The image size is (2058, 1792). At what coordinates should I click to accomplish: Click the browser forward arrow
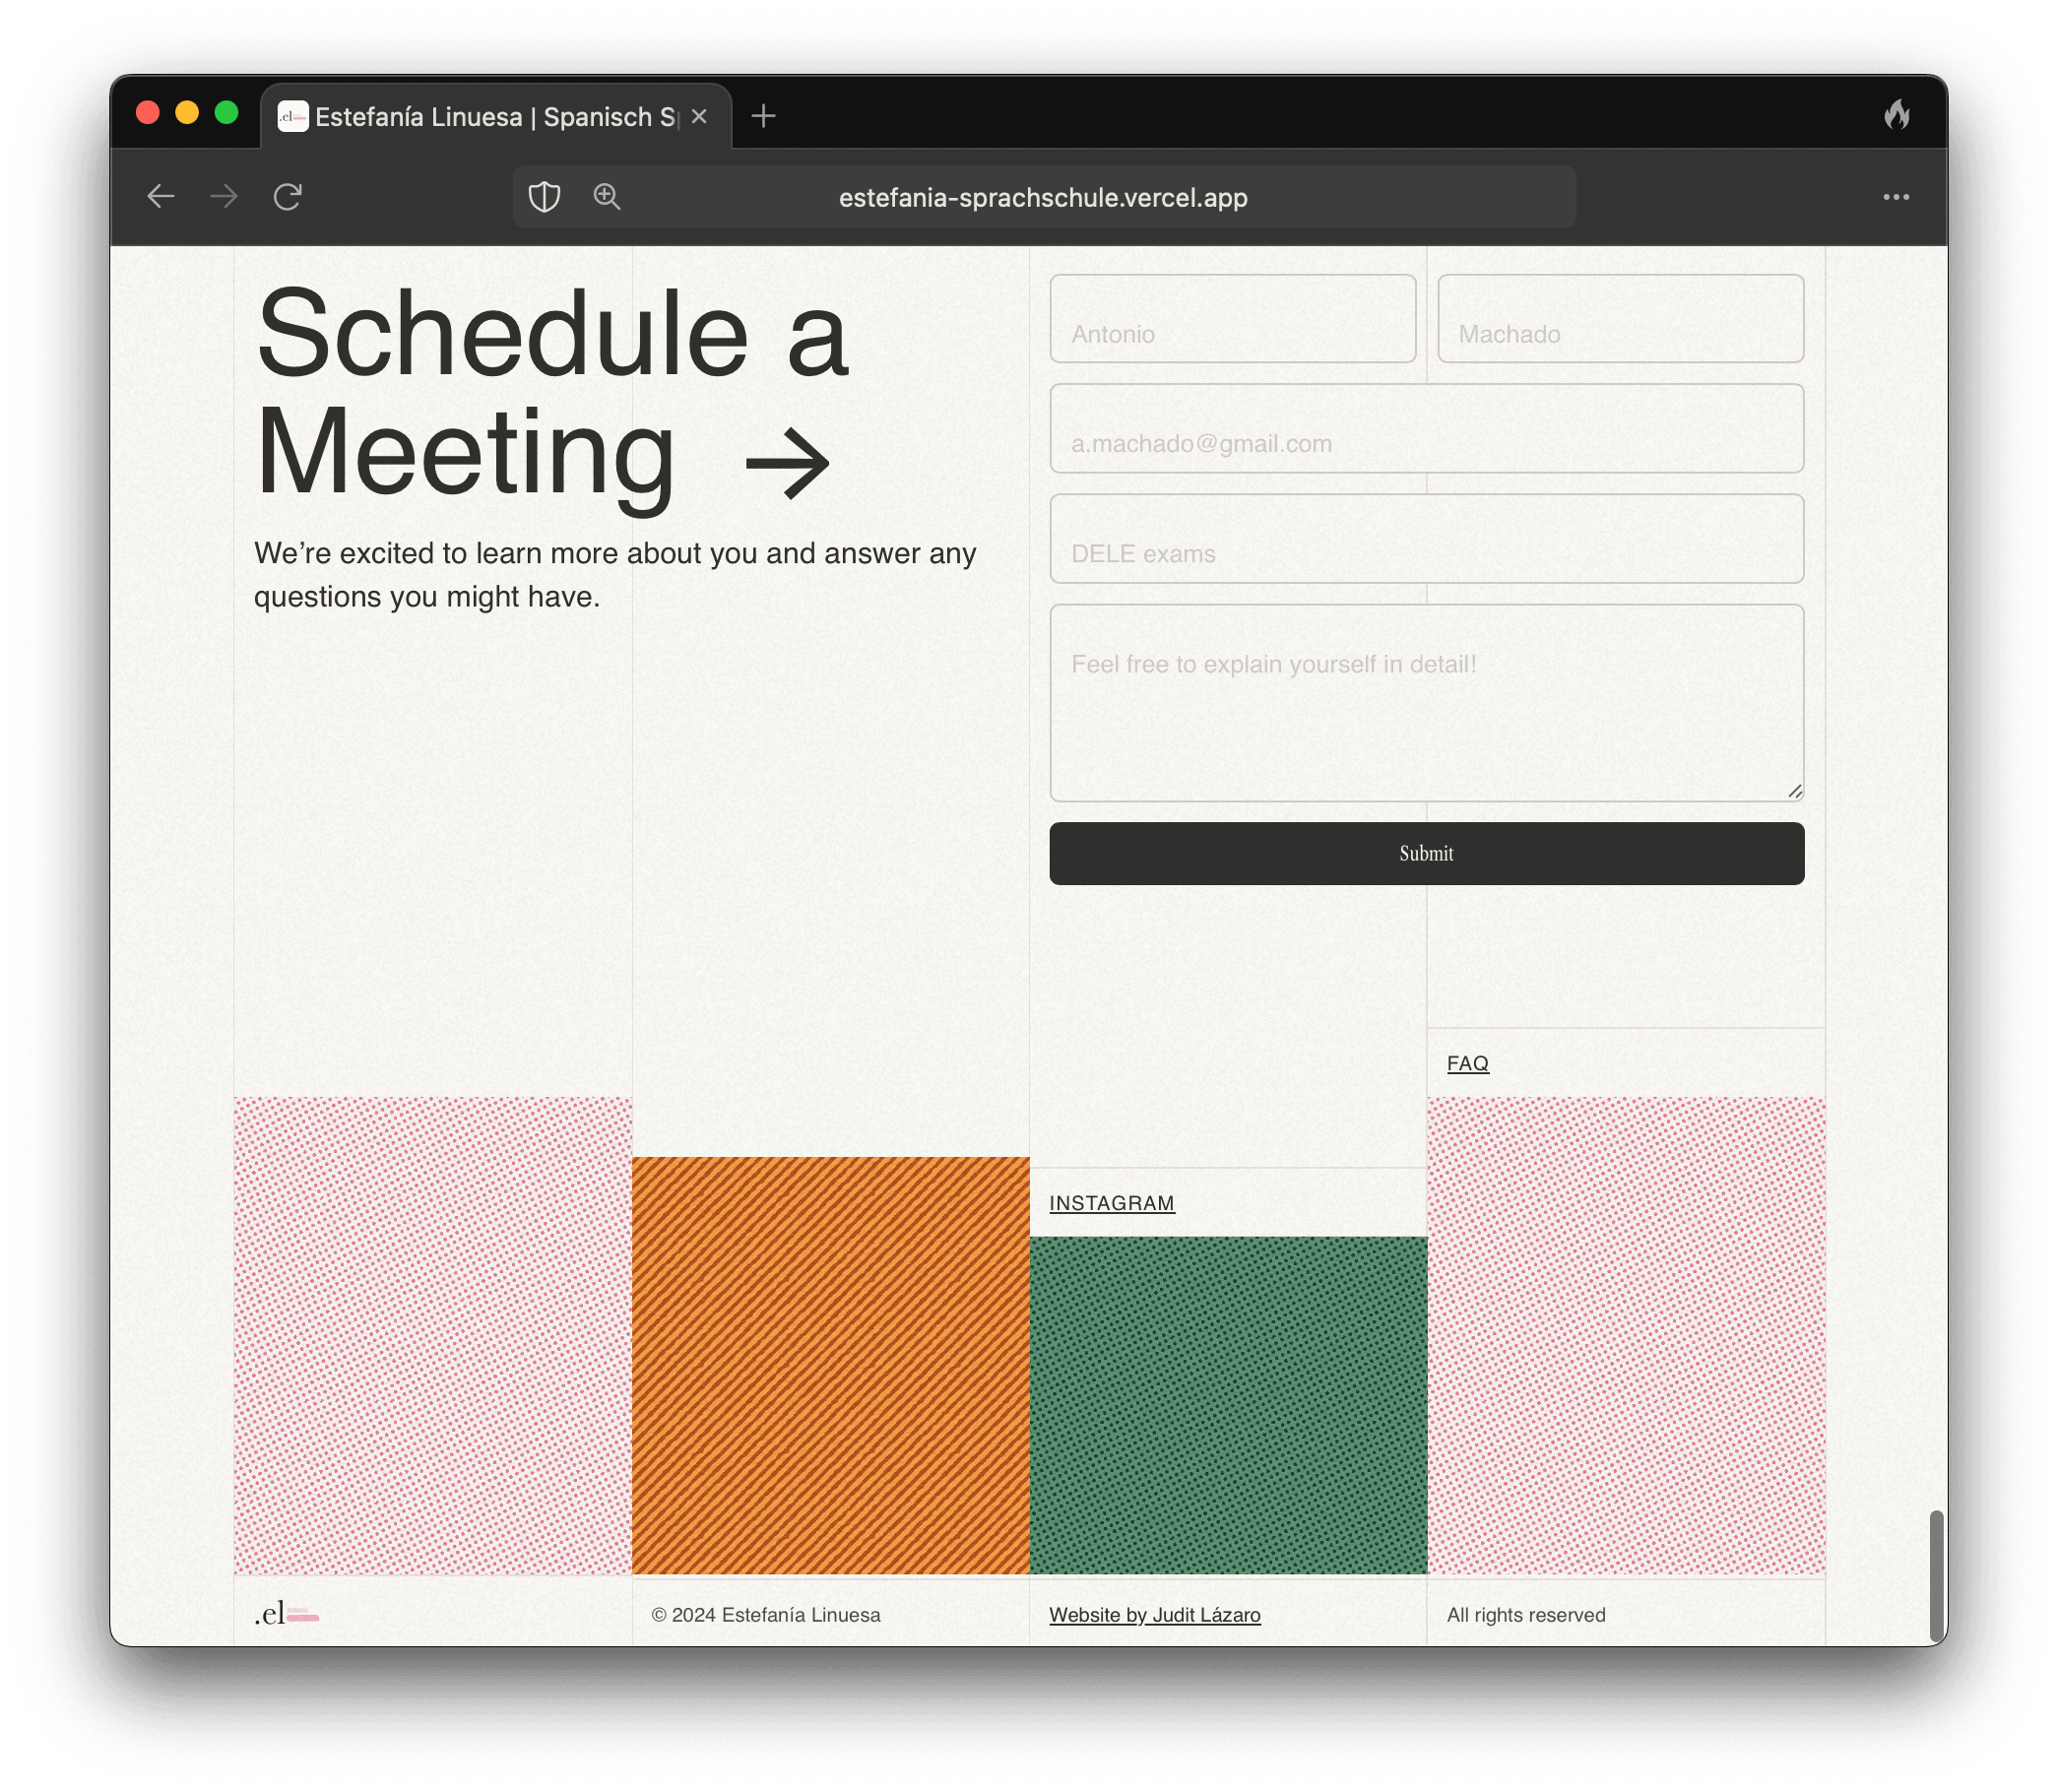pyautogui.click(x=224, y=197)
